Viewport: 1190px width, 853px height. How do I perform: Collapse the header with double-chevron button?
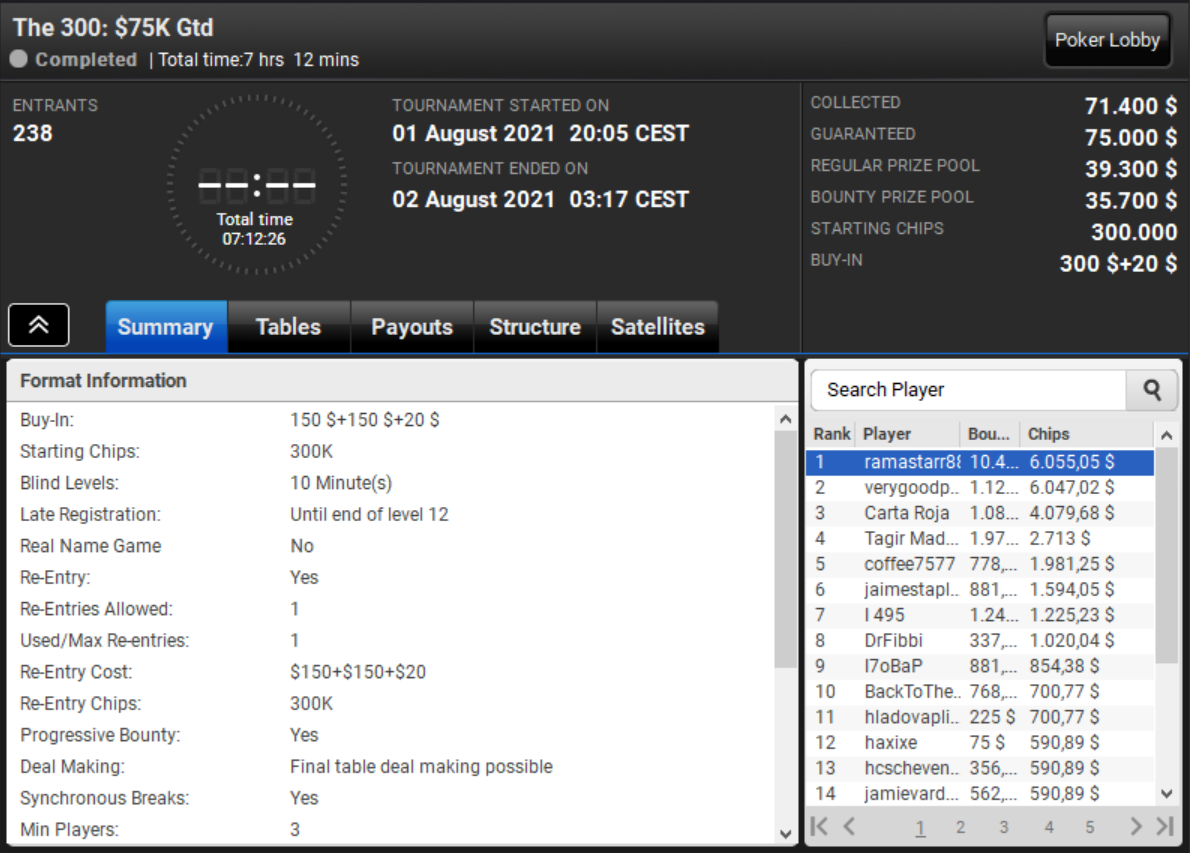pos(39,325)
